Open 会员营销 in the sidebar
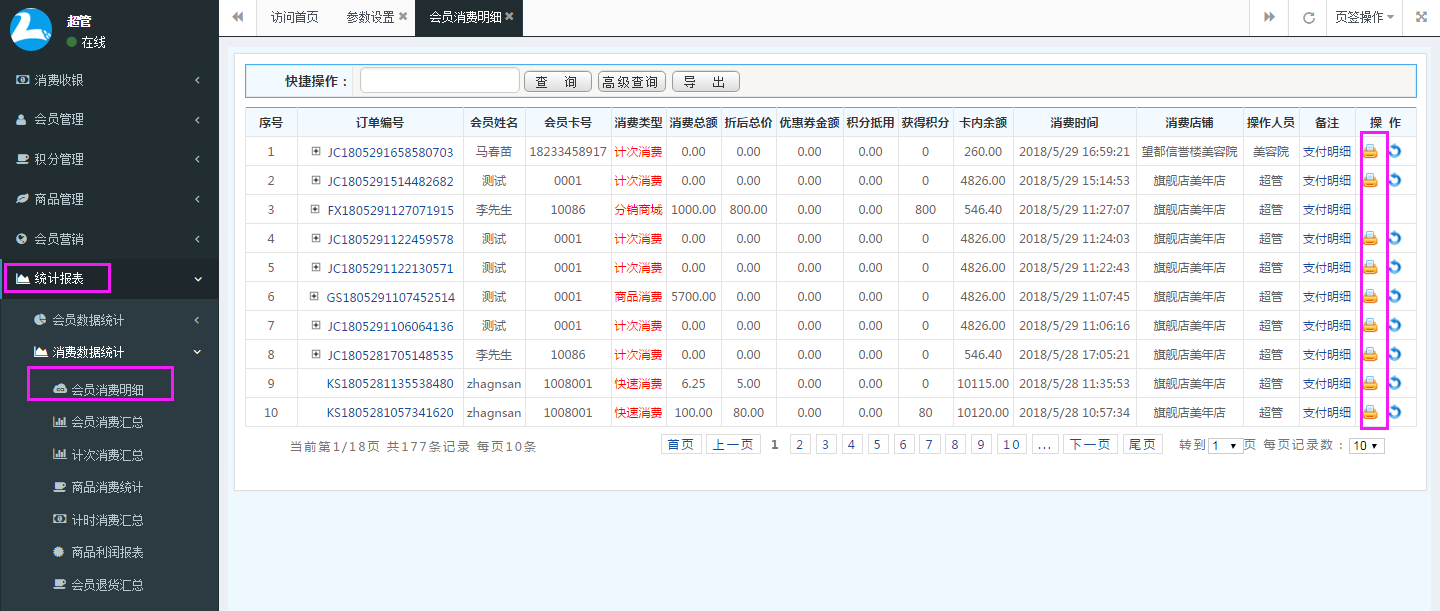The image size is (1440, 611). pos(109,239)
